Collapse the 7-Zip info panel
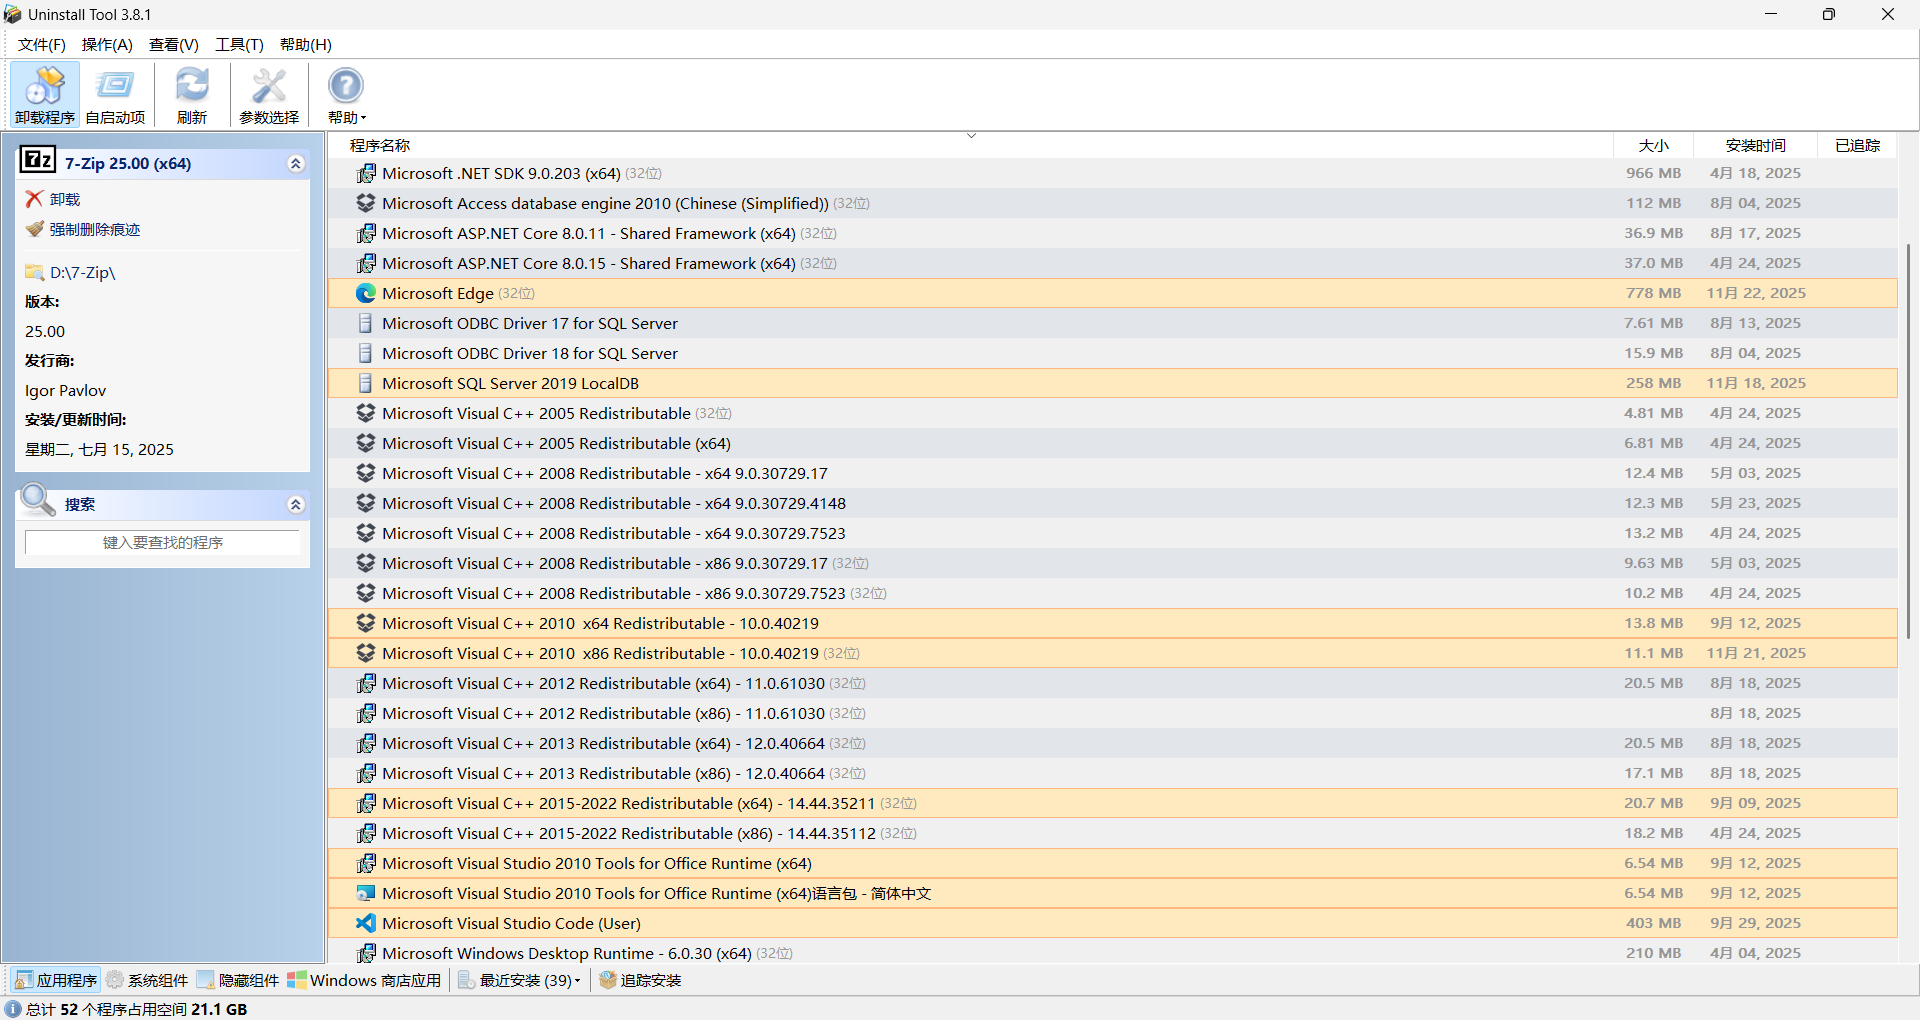 point(295,163)
